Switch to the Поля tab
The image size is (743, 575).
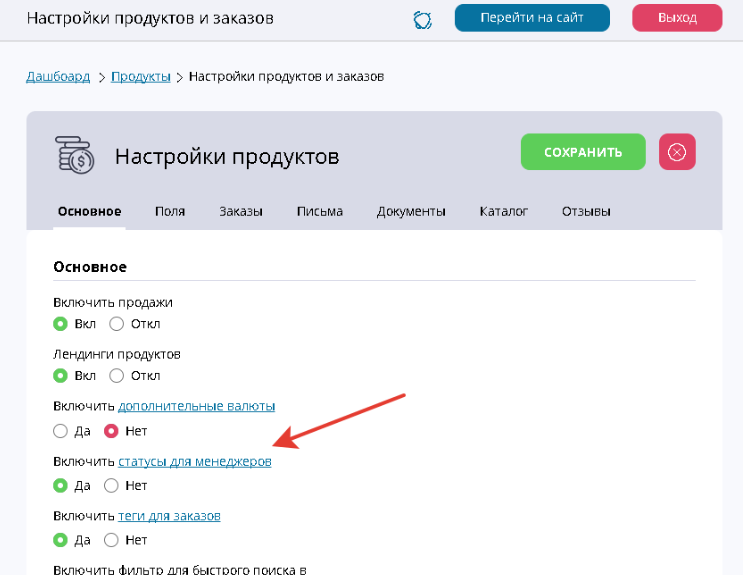click(x=170, y=211)
